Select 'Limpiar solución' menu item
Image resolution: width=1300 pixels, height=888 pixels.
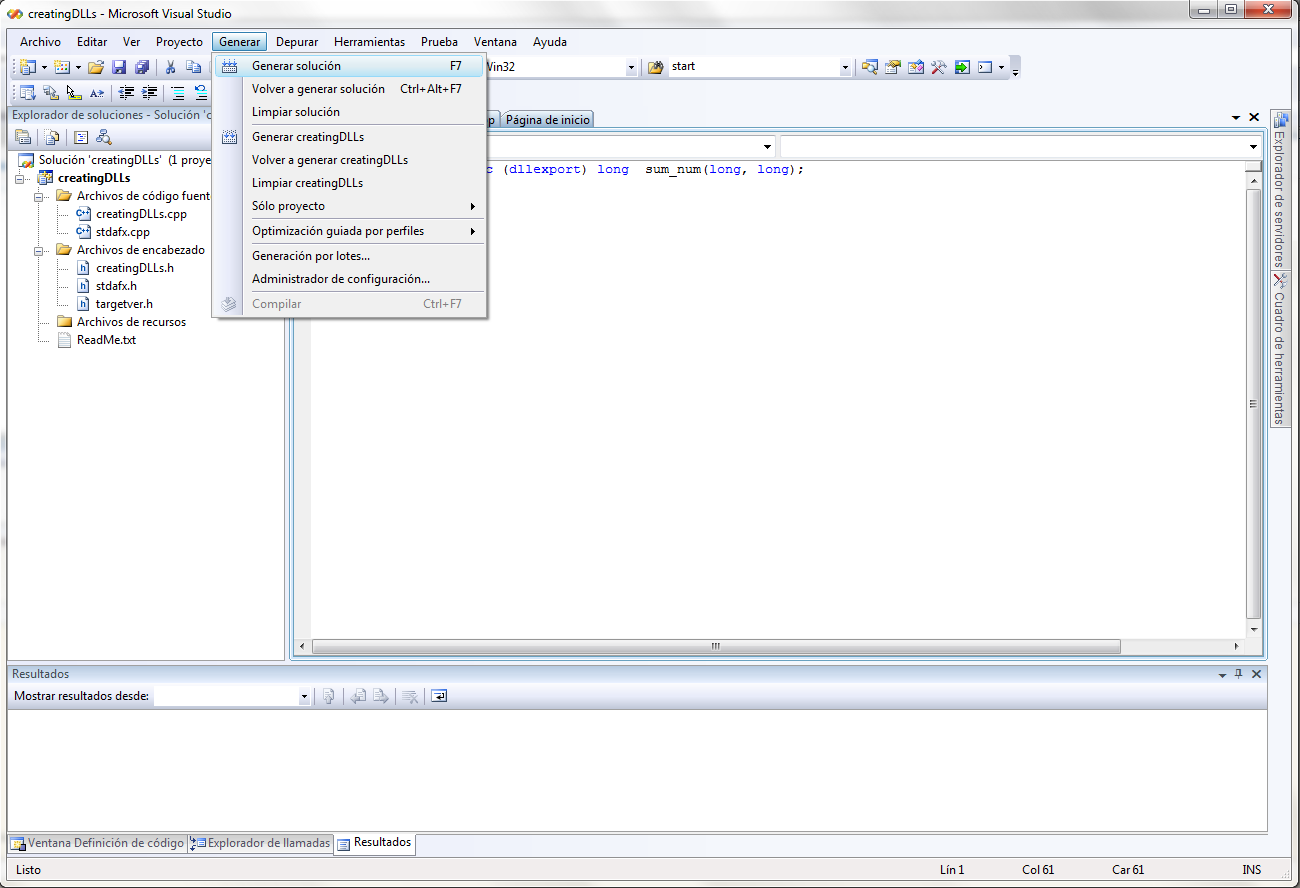click(x=349, y=112)
